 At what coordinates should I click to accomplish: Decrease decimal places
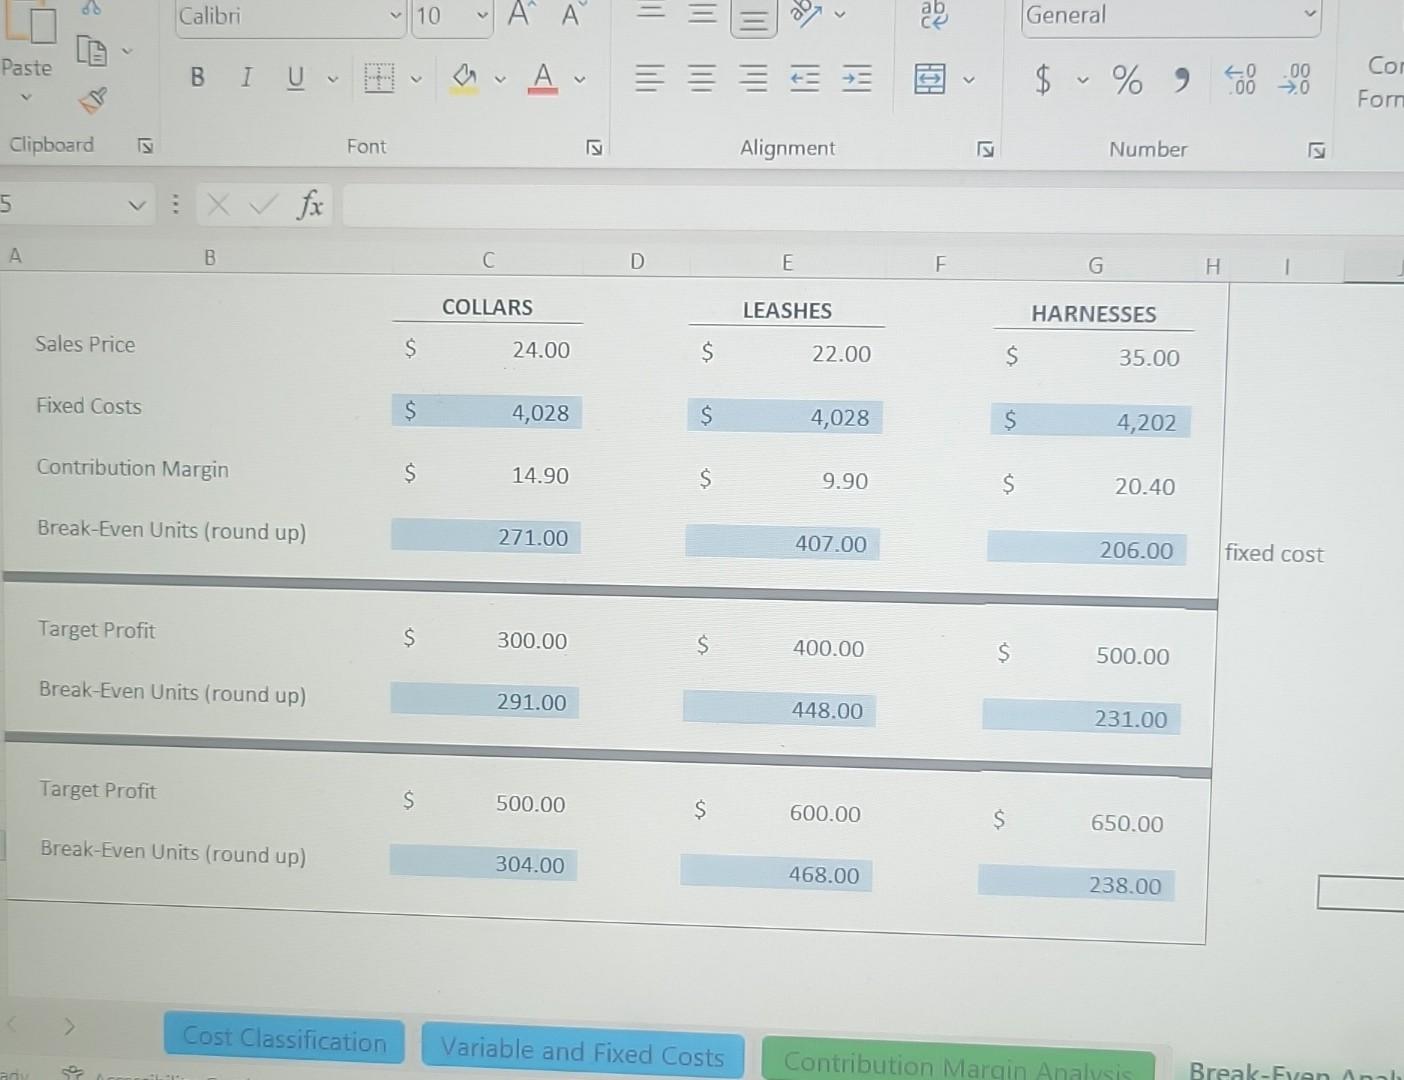1294,80
